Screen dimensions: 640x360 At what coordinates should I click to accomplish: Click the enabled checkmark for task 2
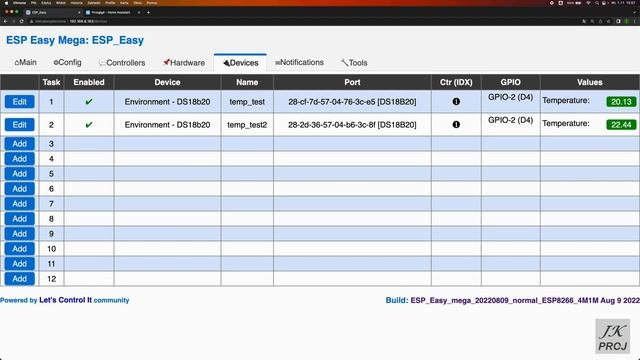[89, 124]
